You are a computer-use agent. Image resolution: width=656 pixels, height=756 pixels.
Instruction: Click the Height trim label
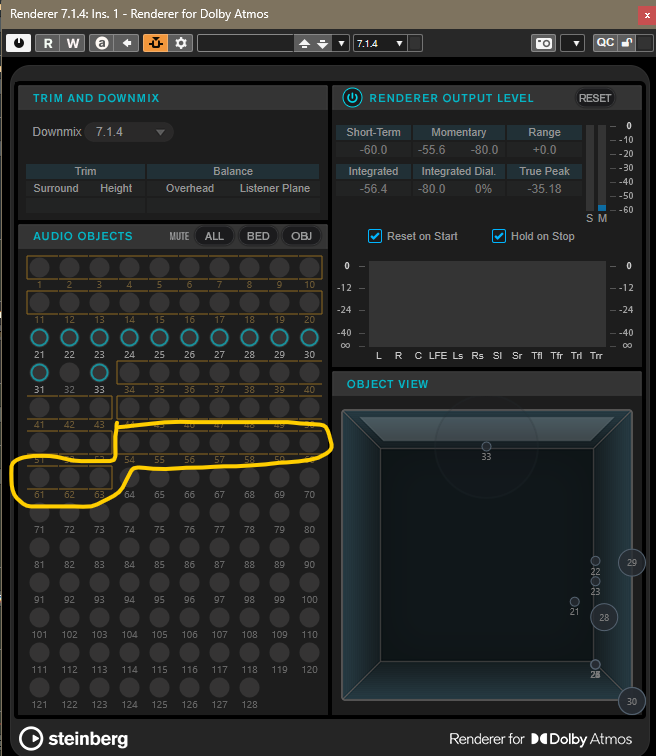click(116, 188)
